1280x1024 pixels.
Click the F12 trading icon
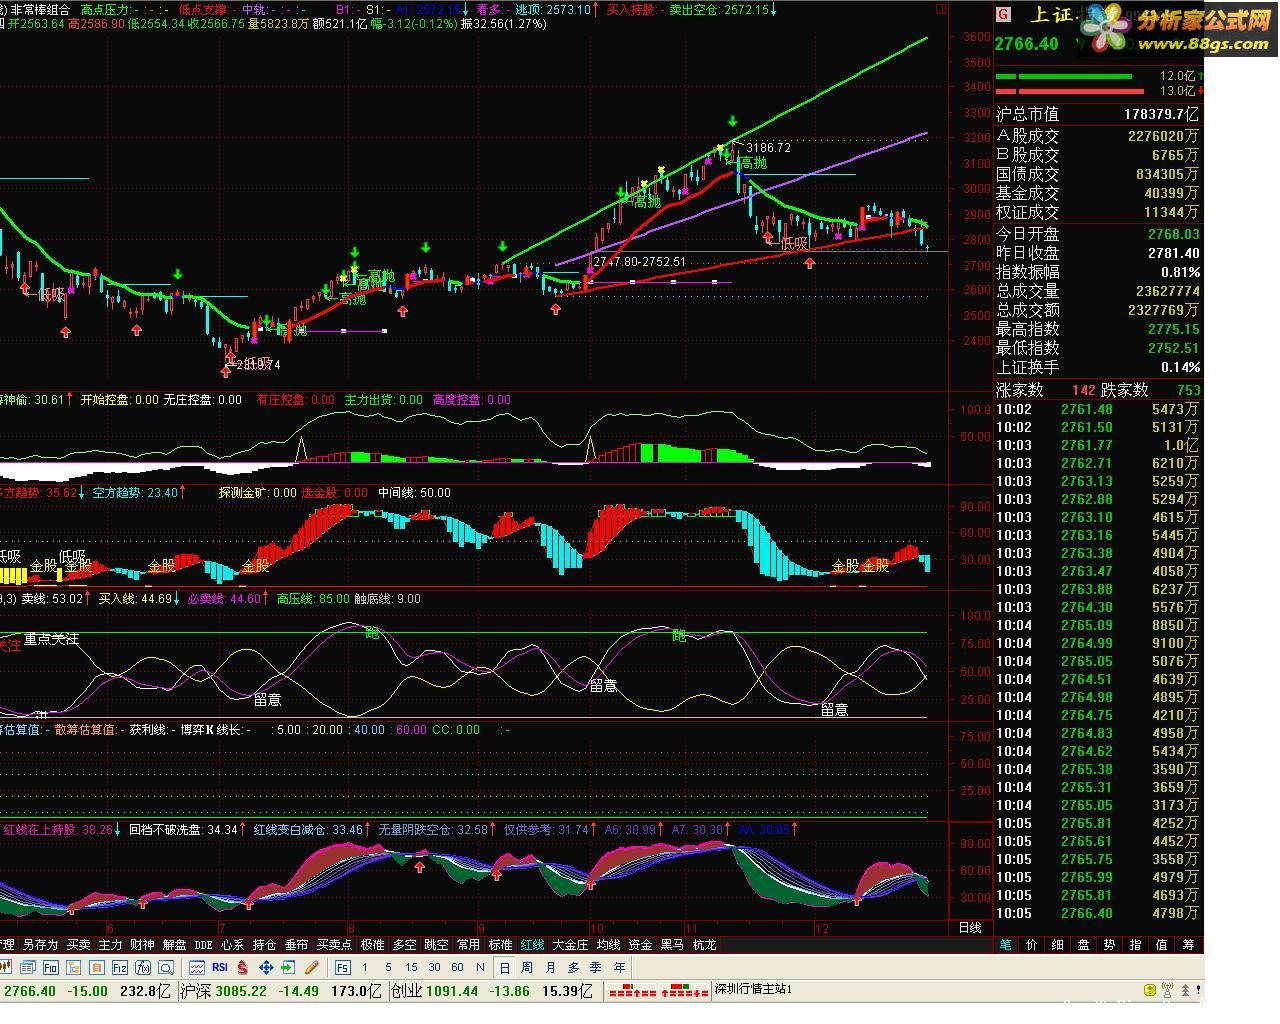[x=119, y=967]
